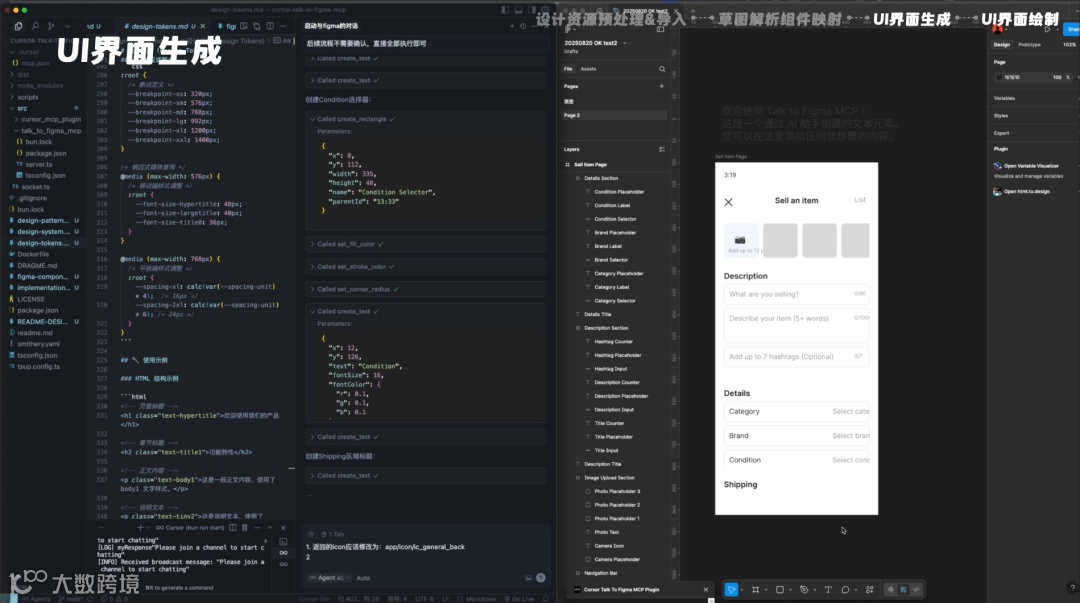Choose the Rectangle shape tool

click(780, 590)
